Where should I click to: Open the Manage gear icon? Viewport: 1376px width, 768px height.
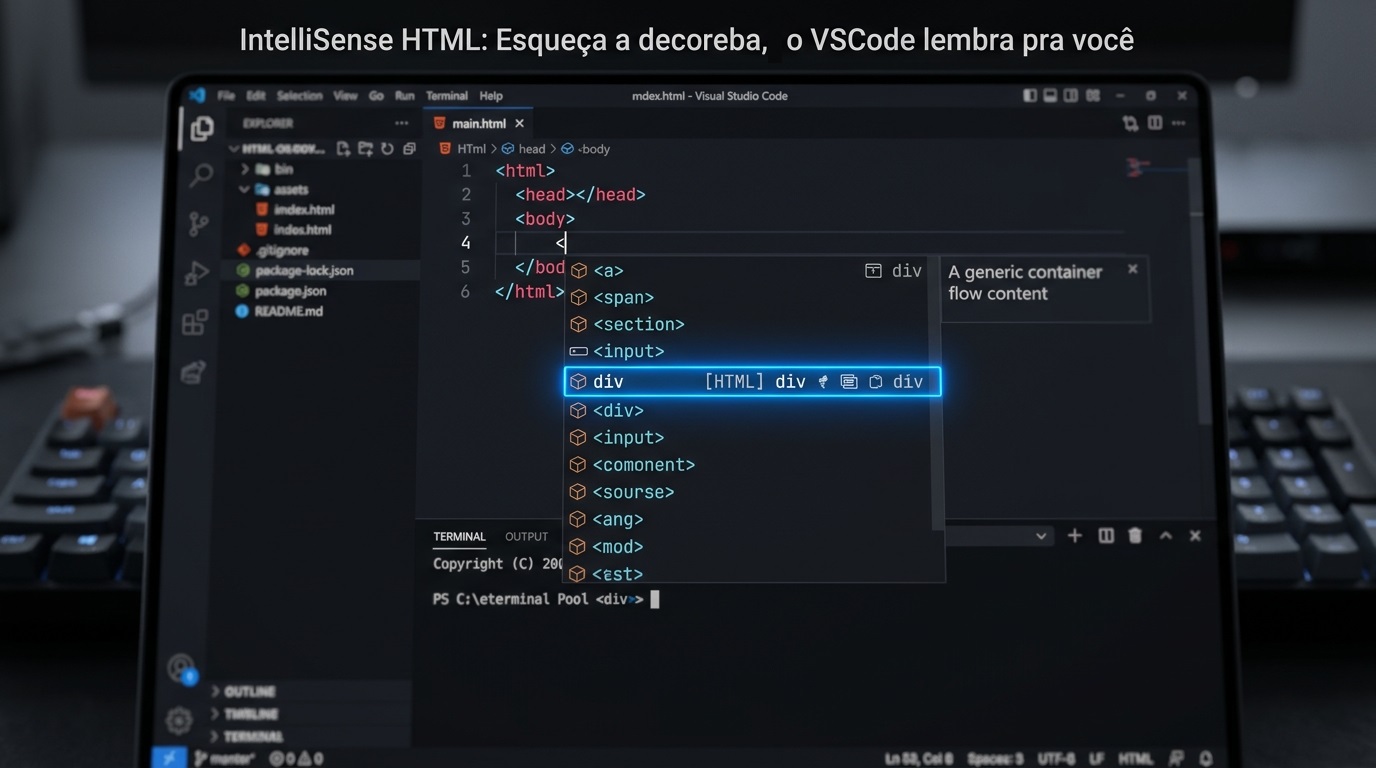point(179,720)
